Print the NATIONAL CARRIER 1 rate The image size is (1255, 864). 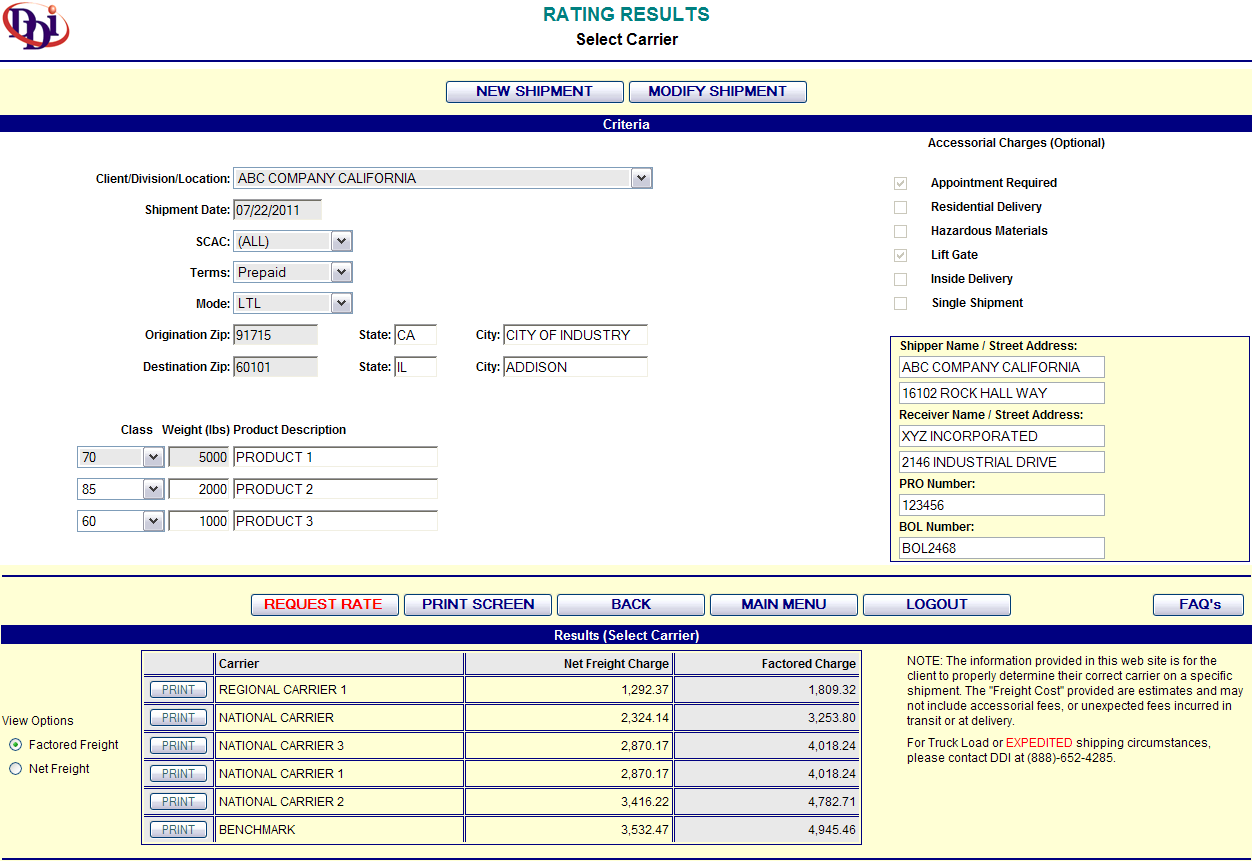click(x=179, y=774)
